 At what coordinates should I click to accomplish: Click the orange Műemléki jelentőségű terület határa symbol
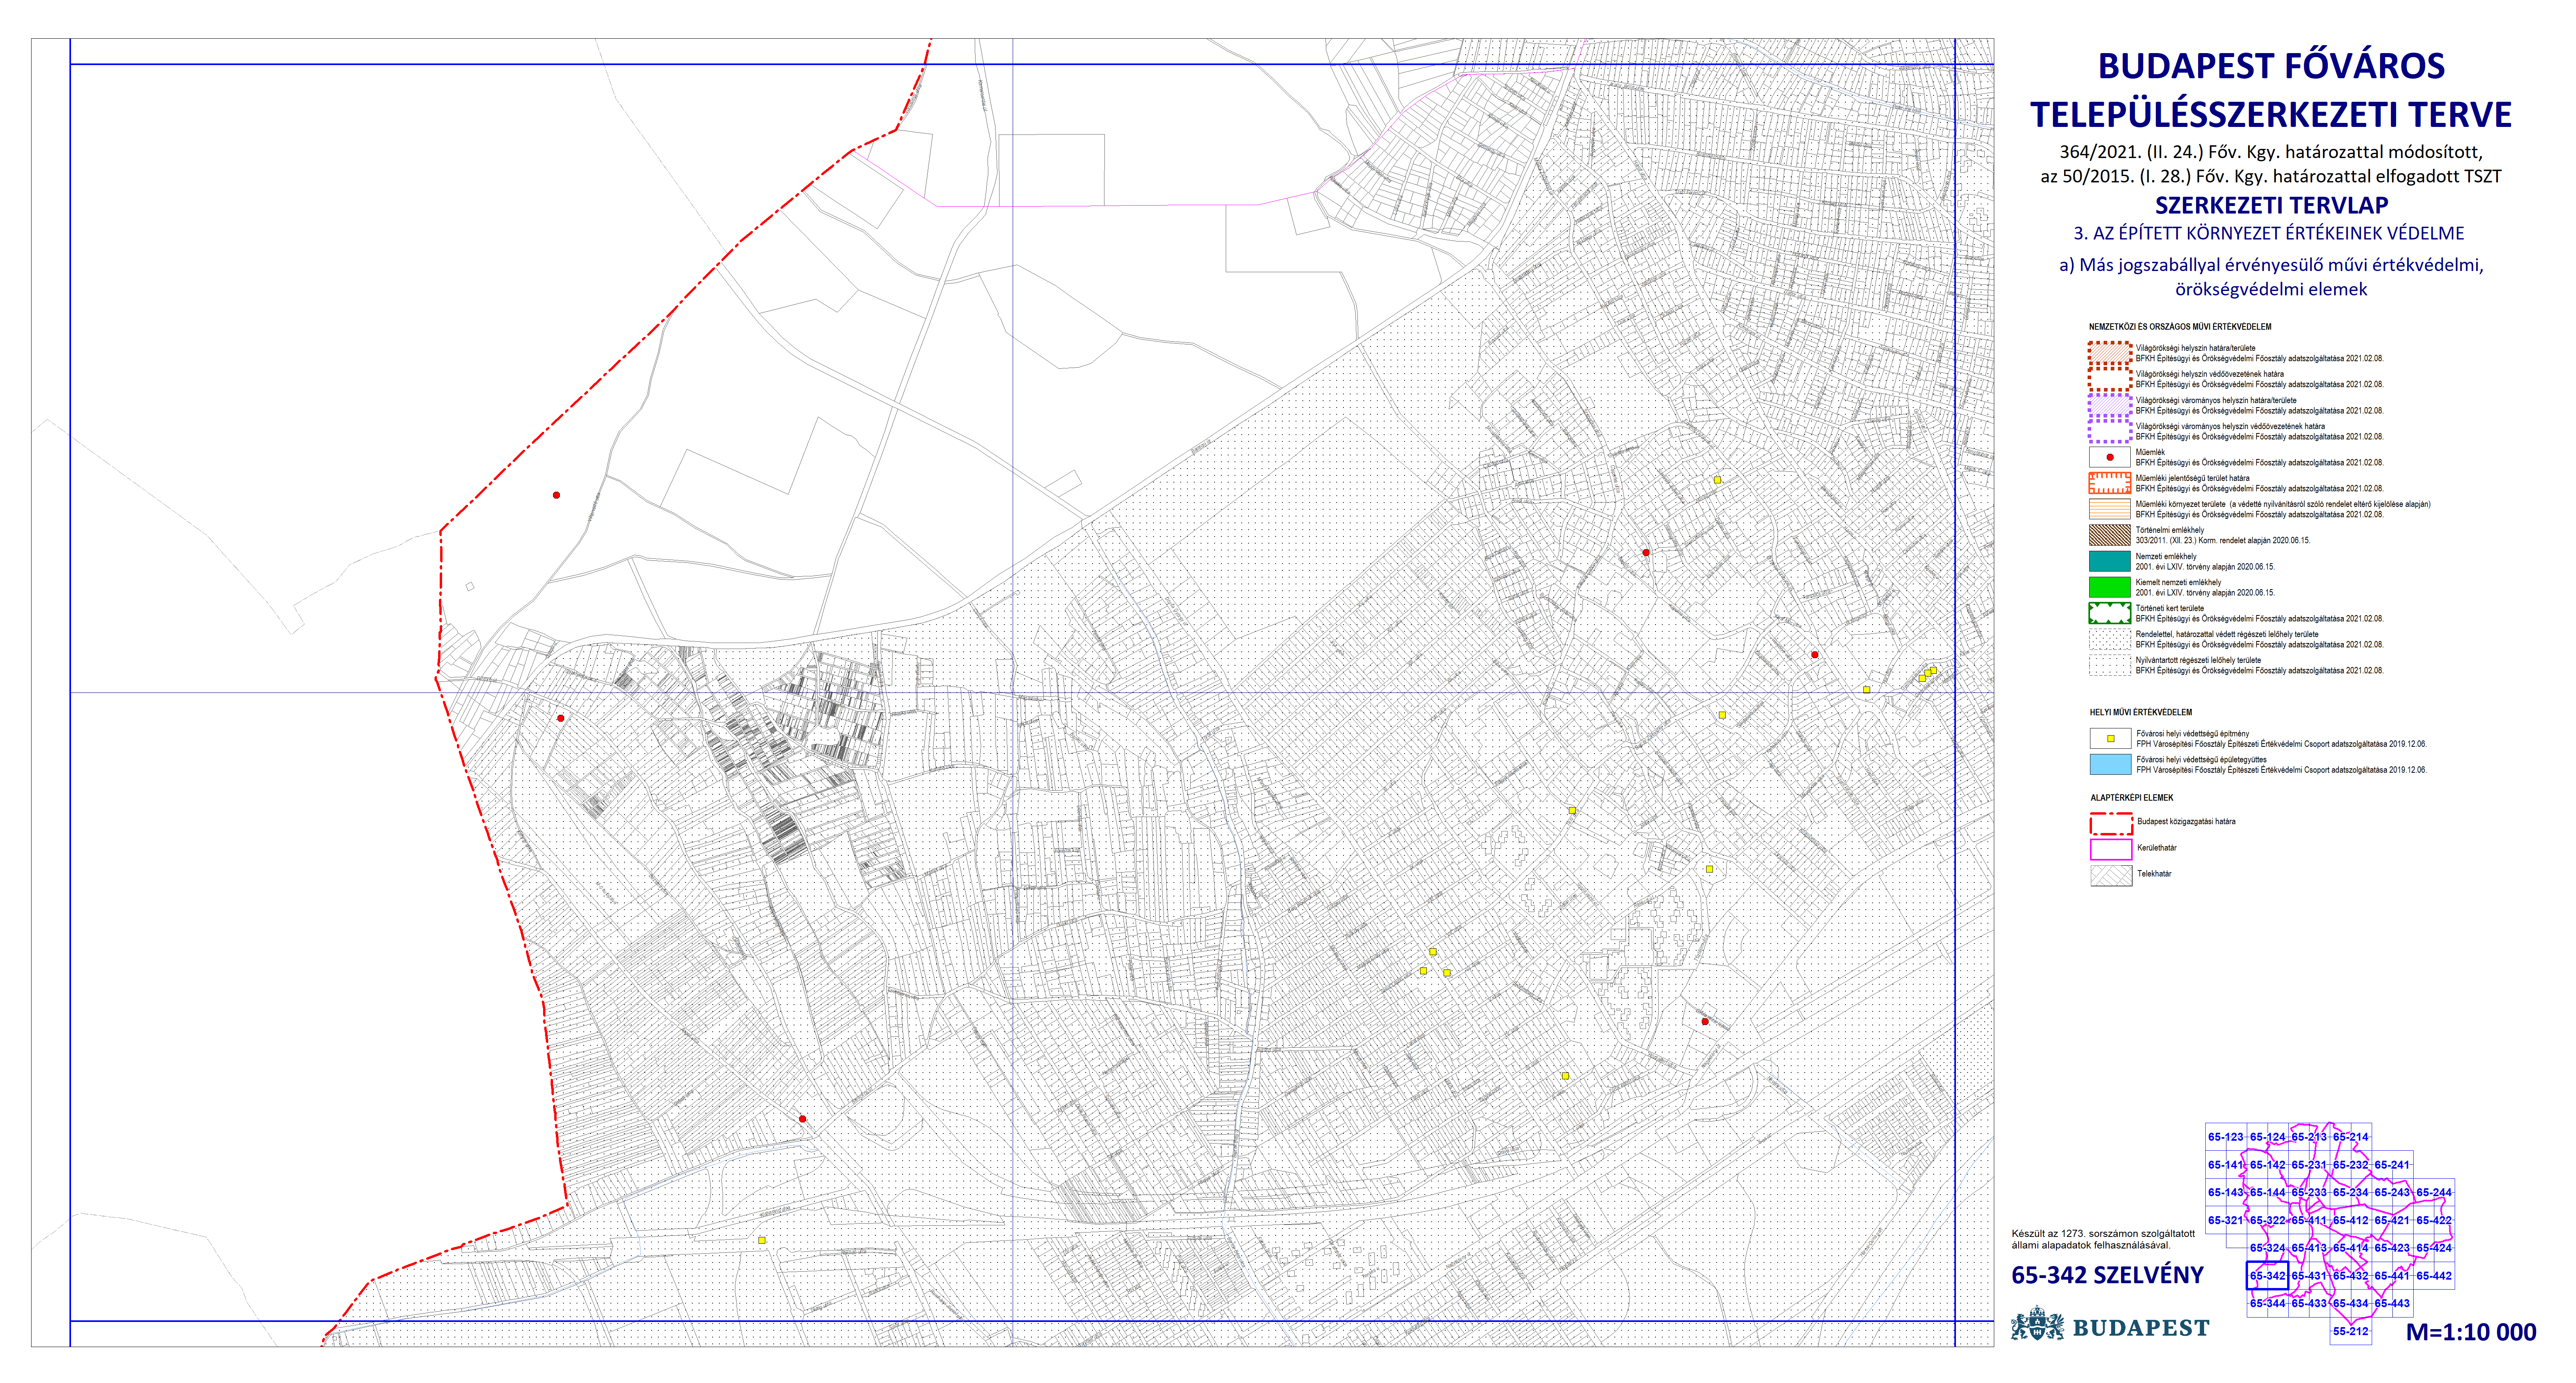[2110, 483]
